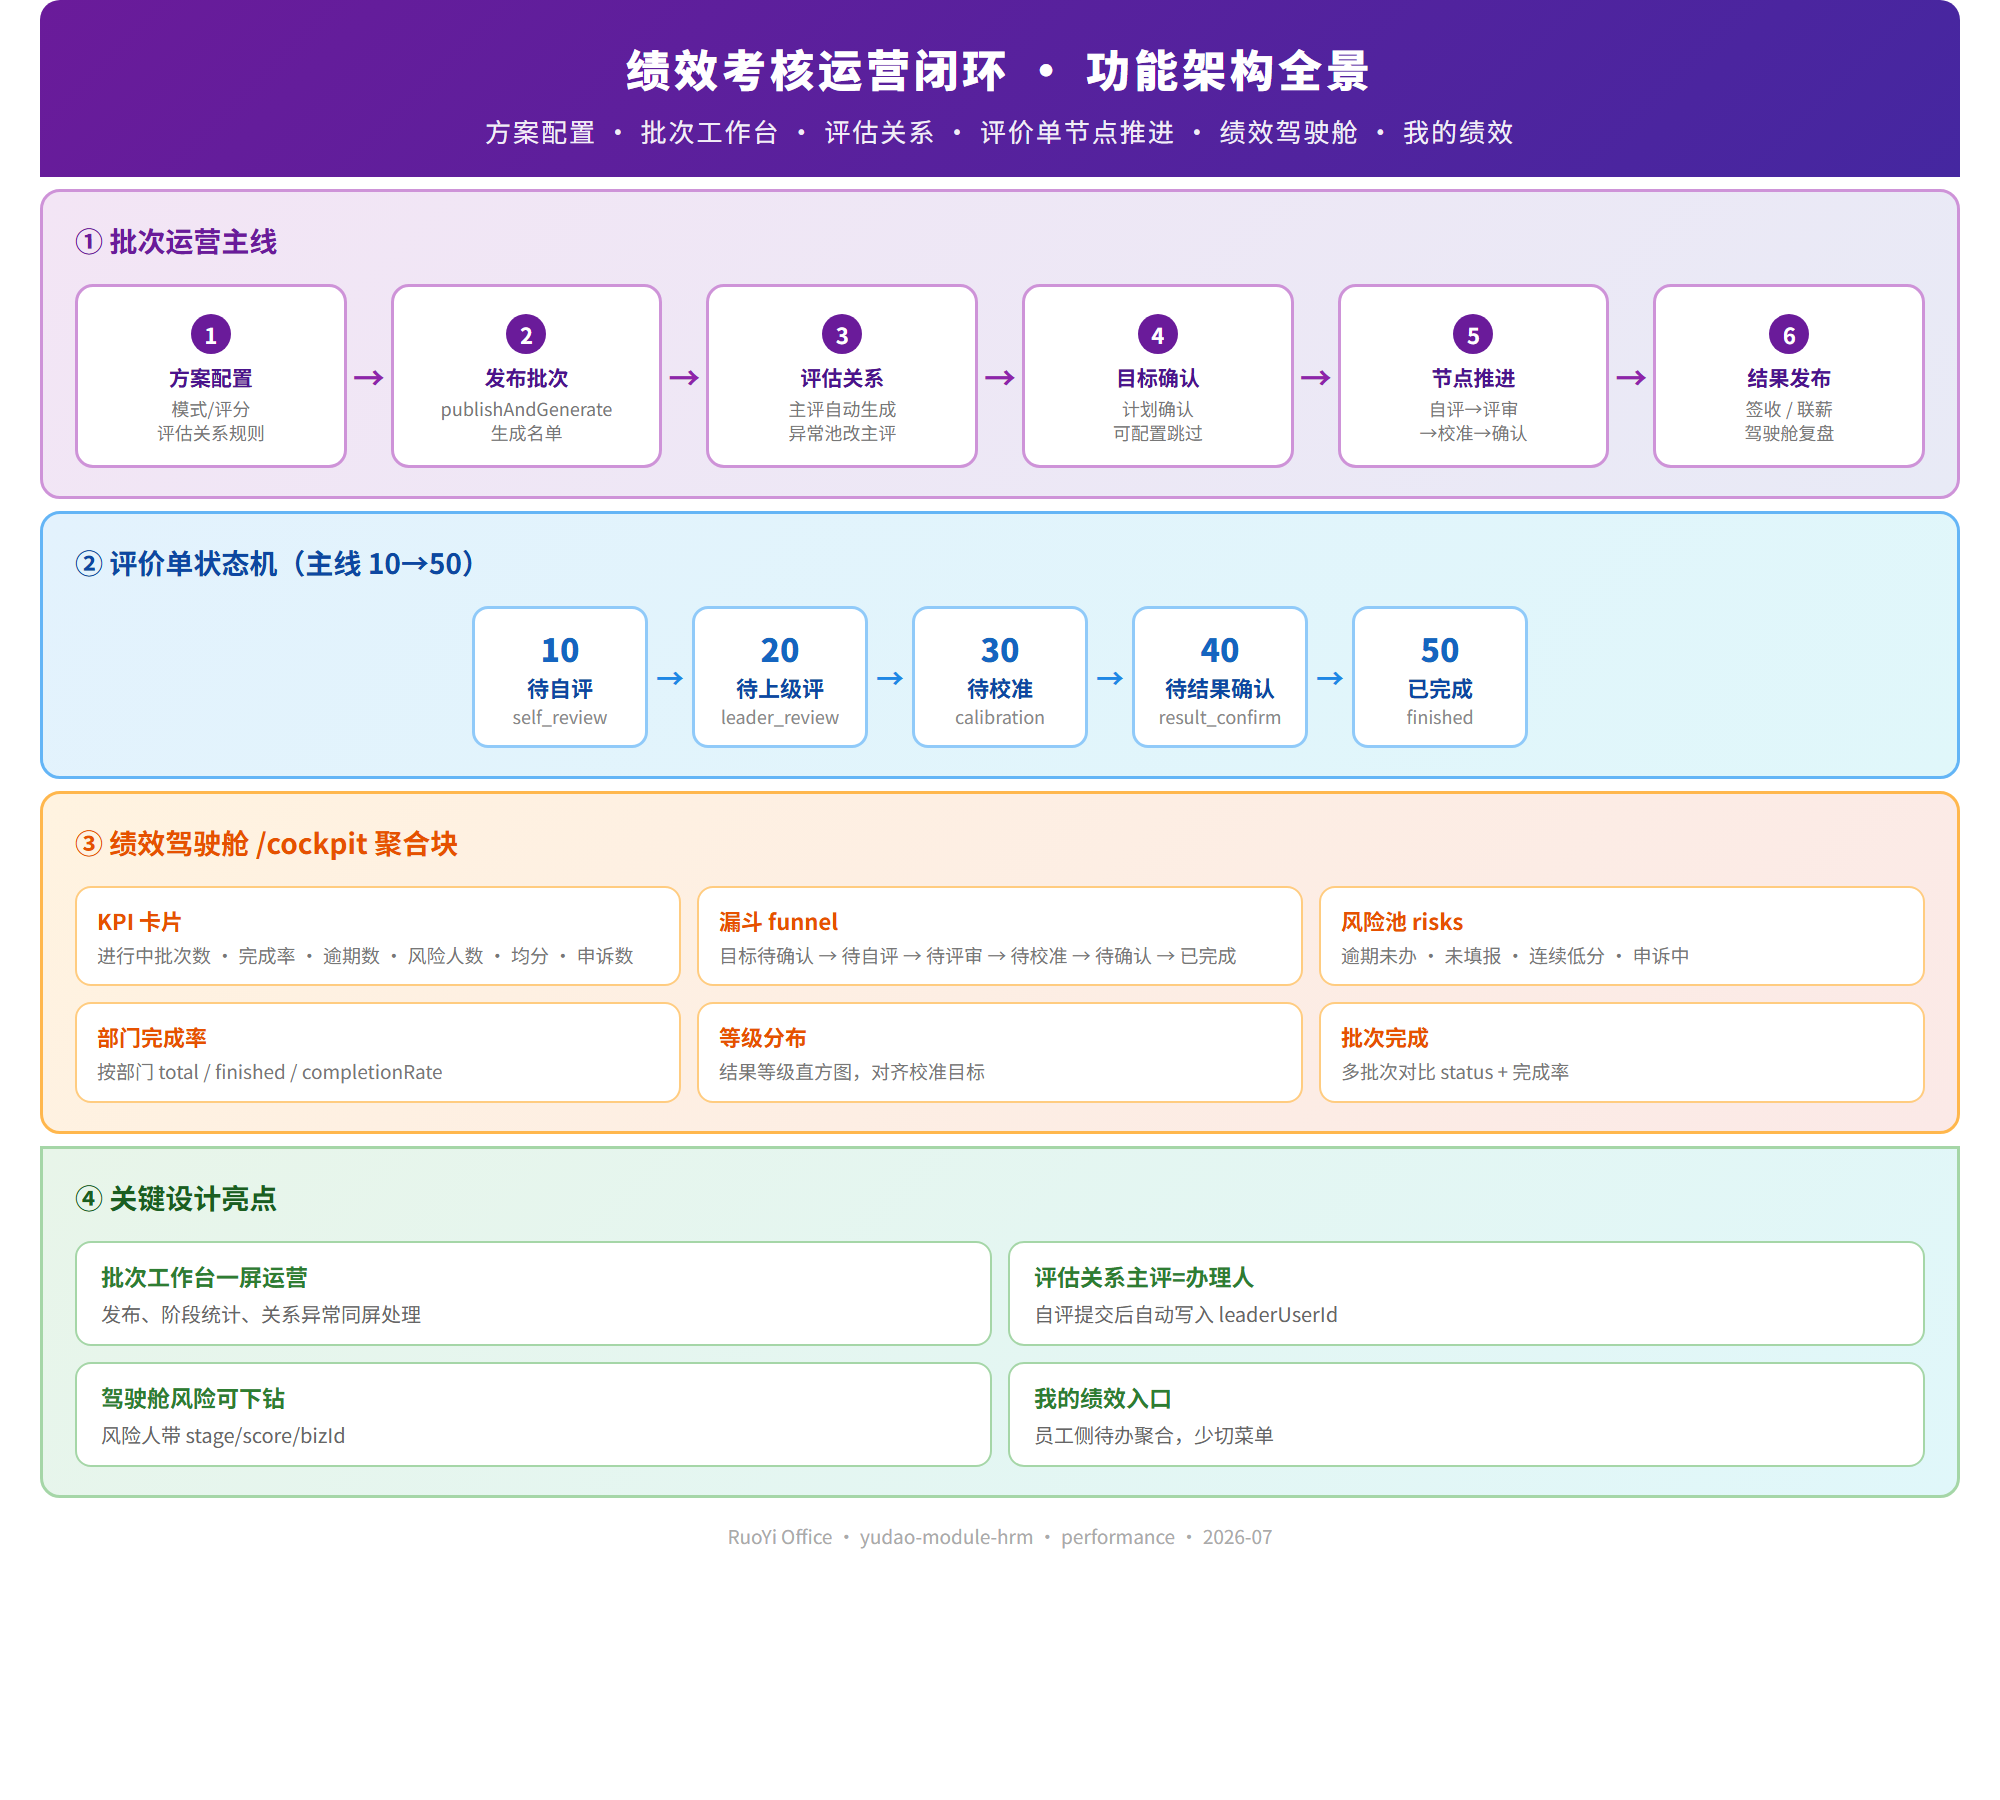Click yudao-module-hrm in the footer

946,1537
